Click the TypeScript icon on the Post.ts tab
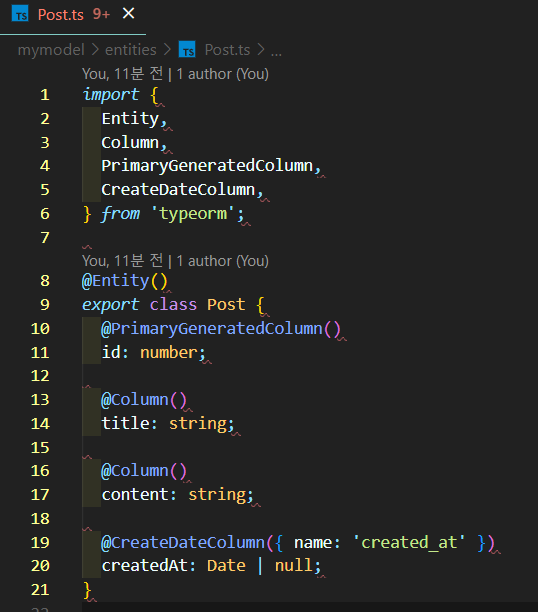Viewport: 538px width, 612px height. coord(20,14)
